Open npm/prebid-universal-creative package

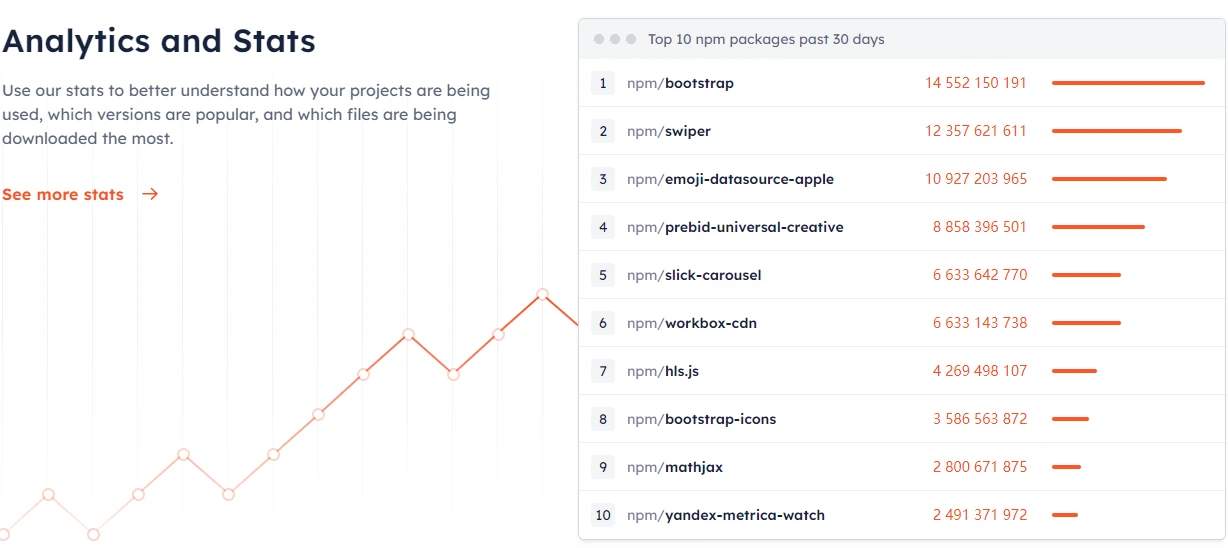pyautogui.click(x=735, y=227)
